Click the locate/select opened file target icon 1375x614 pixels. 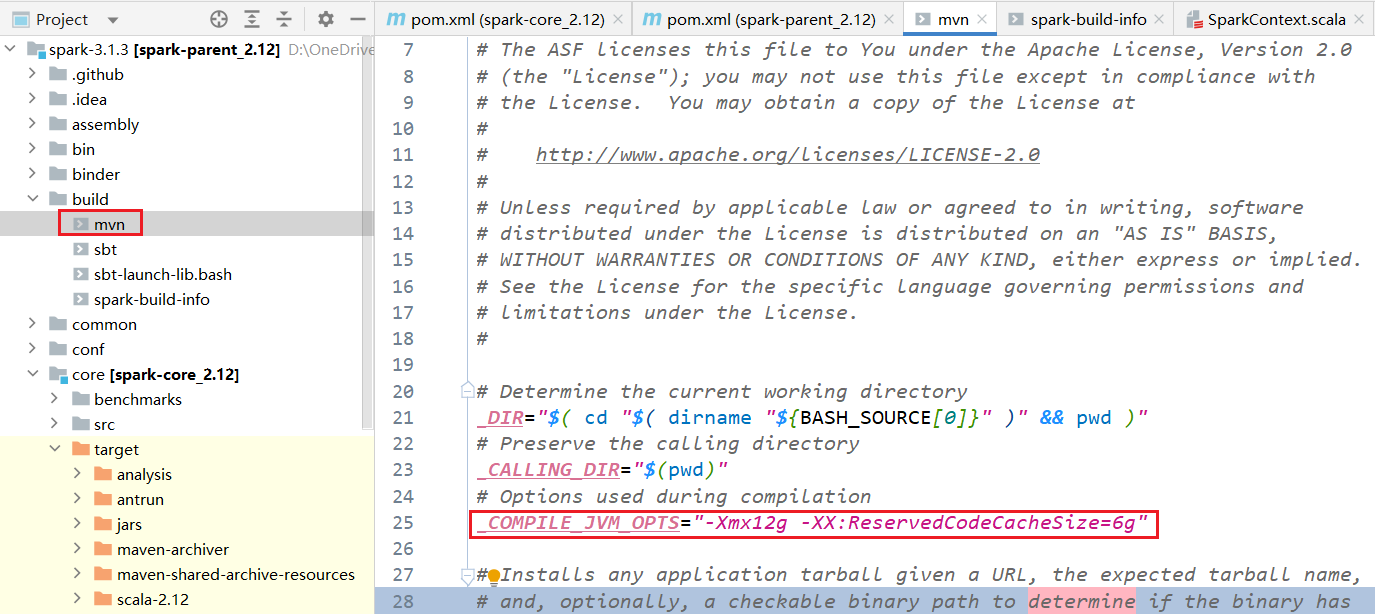219,19
